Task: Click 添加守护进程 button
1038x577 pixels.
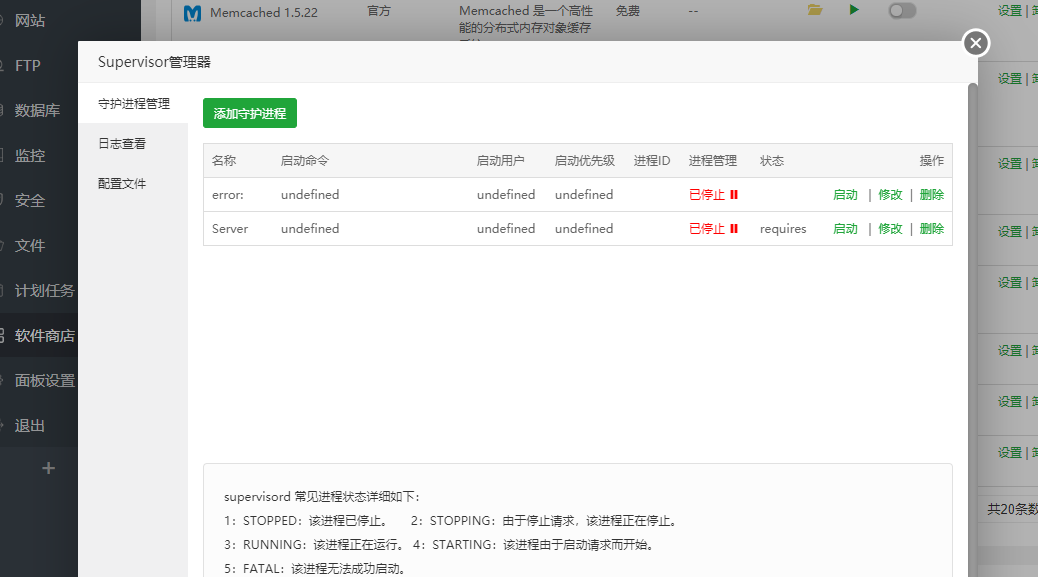Action: pos(250,113)
